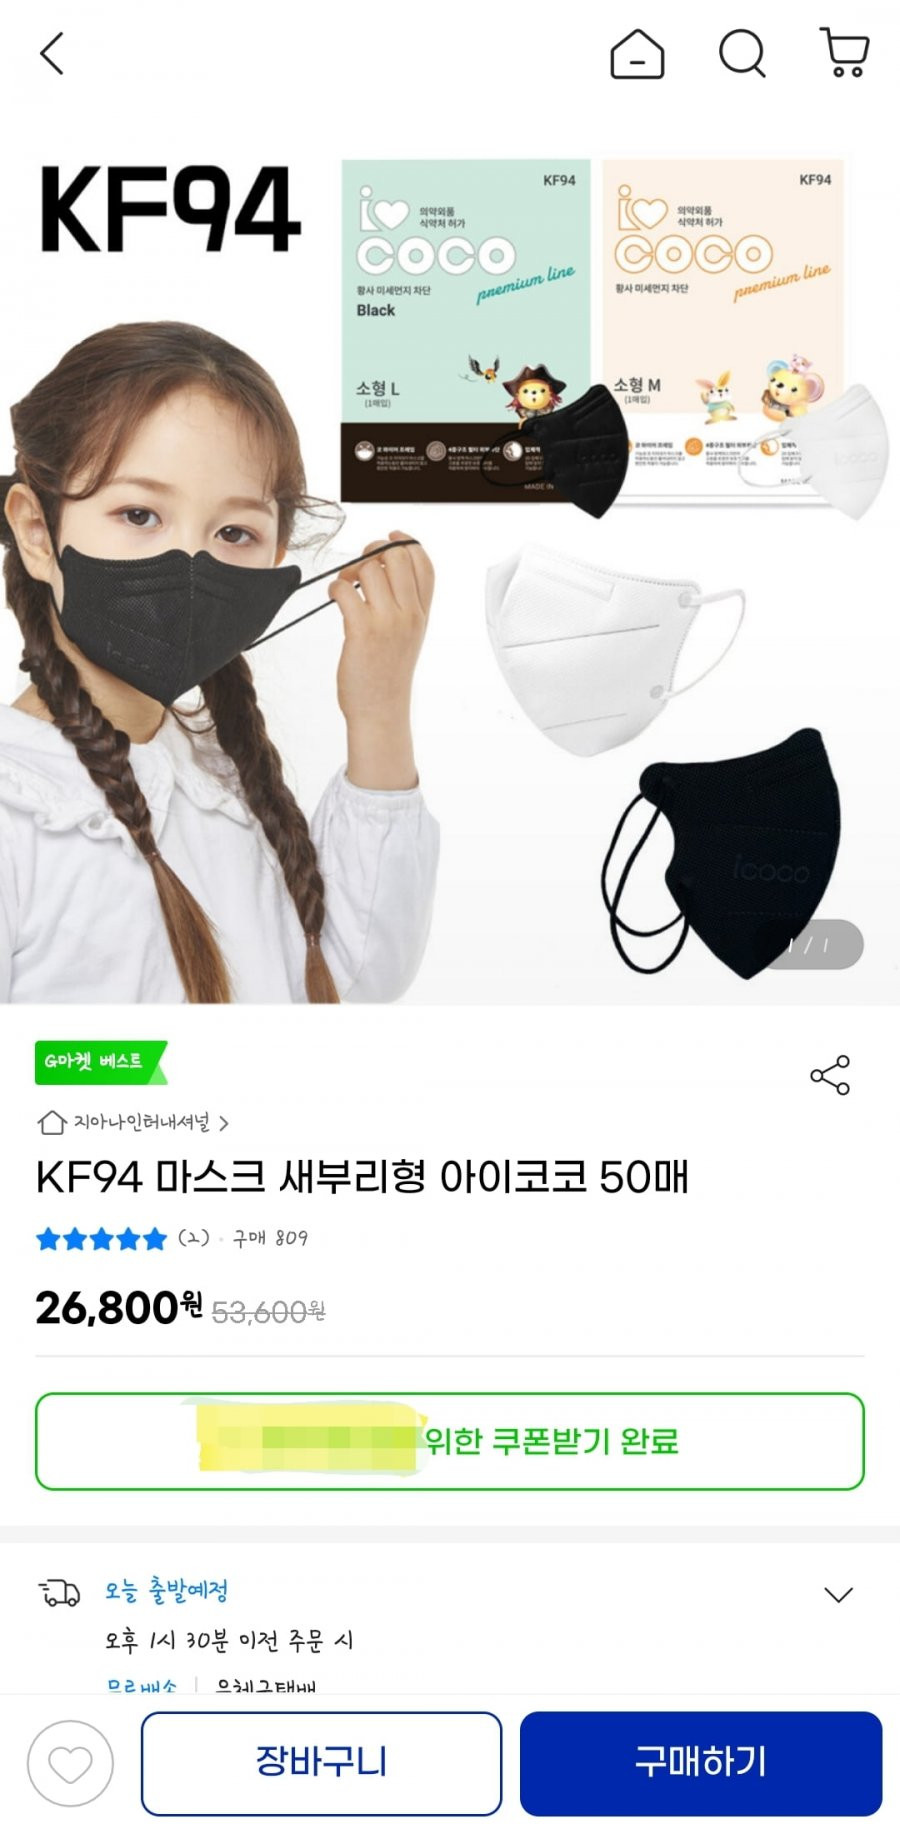The image size is (900, 1834).
Task: Toggle the heart wishlist icon
Action: click(70, 1764)
